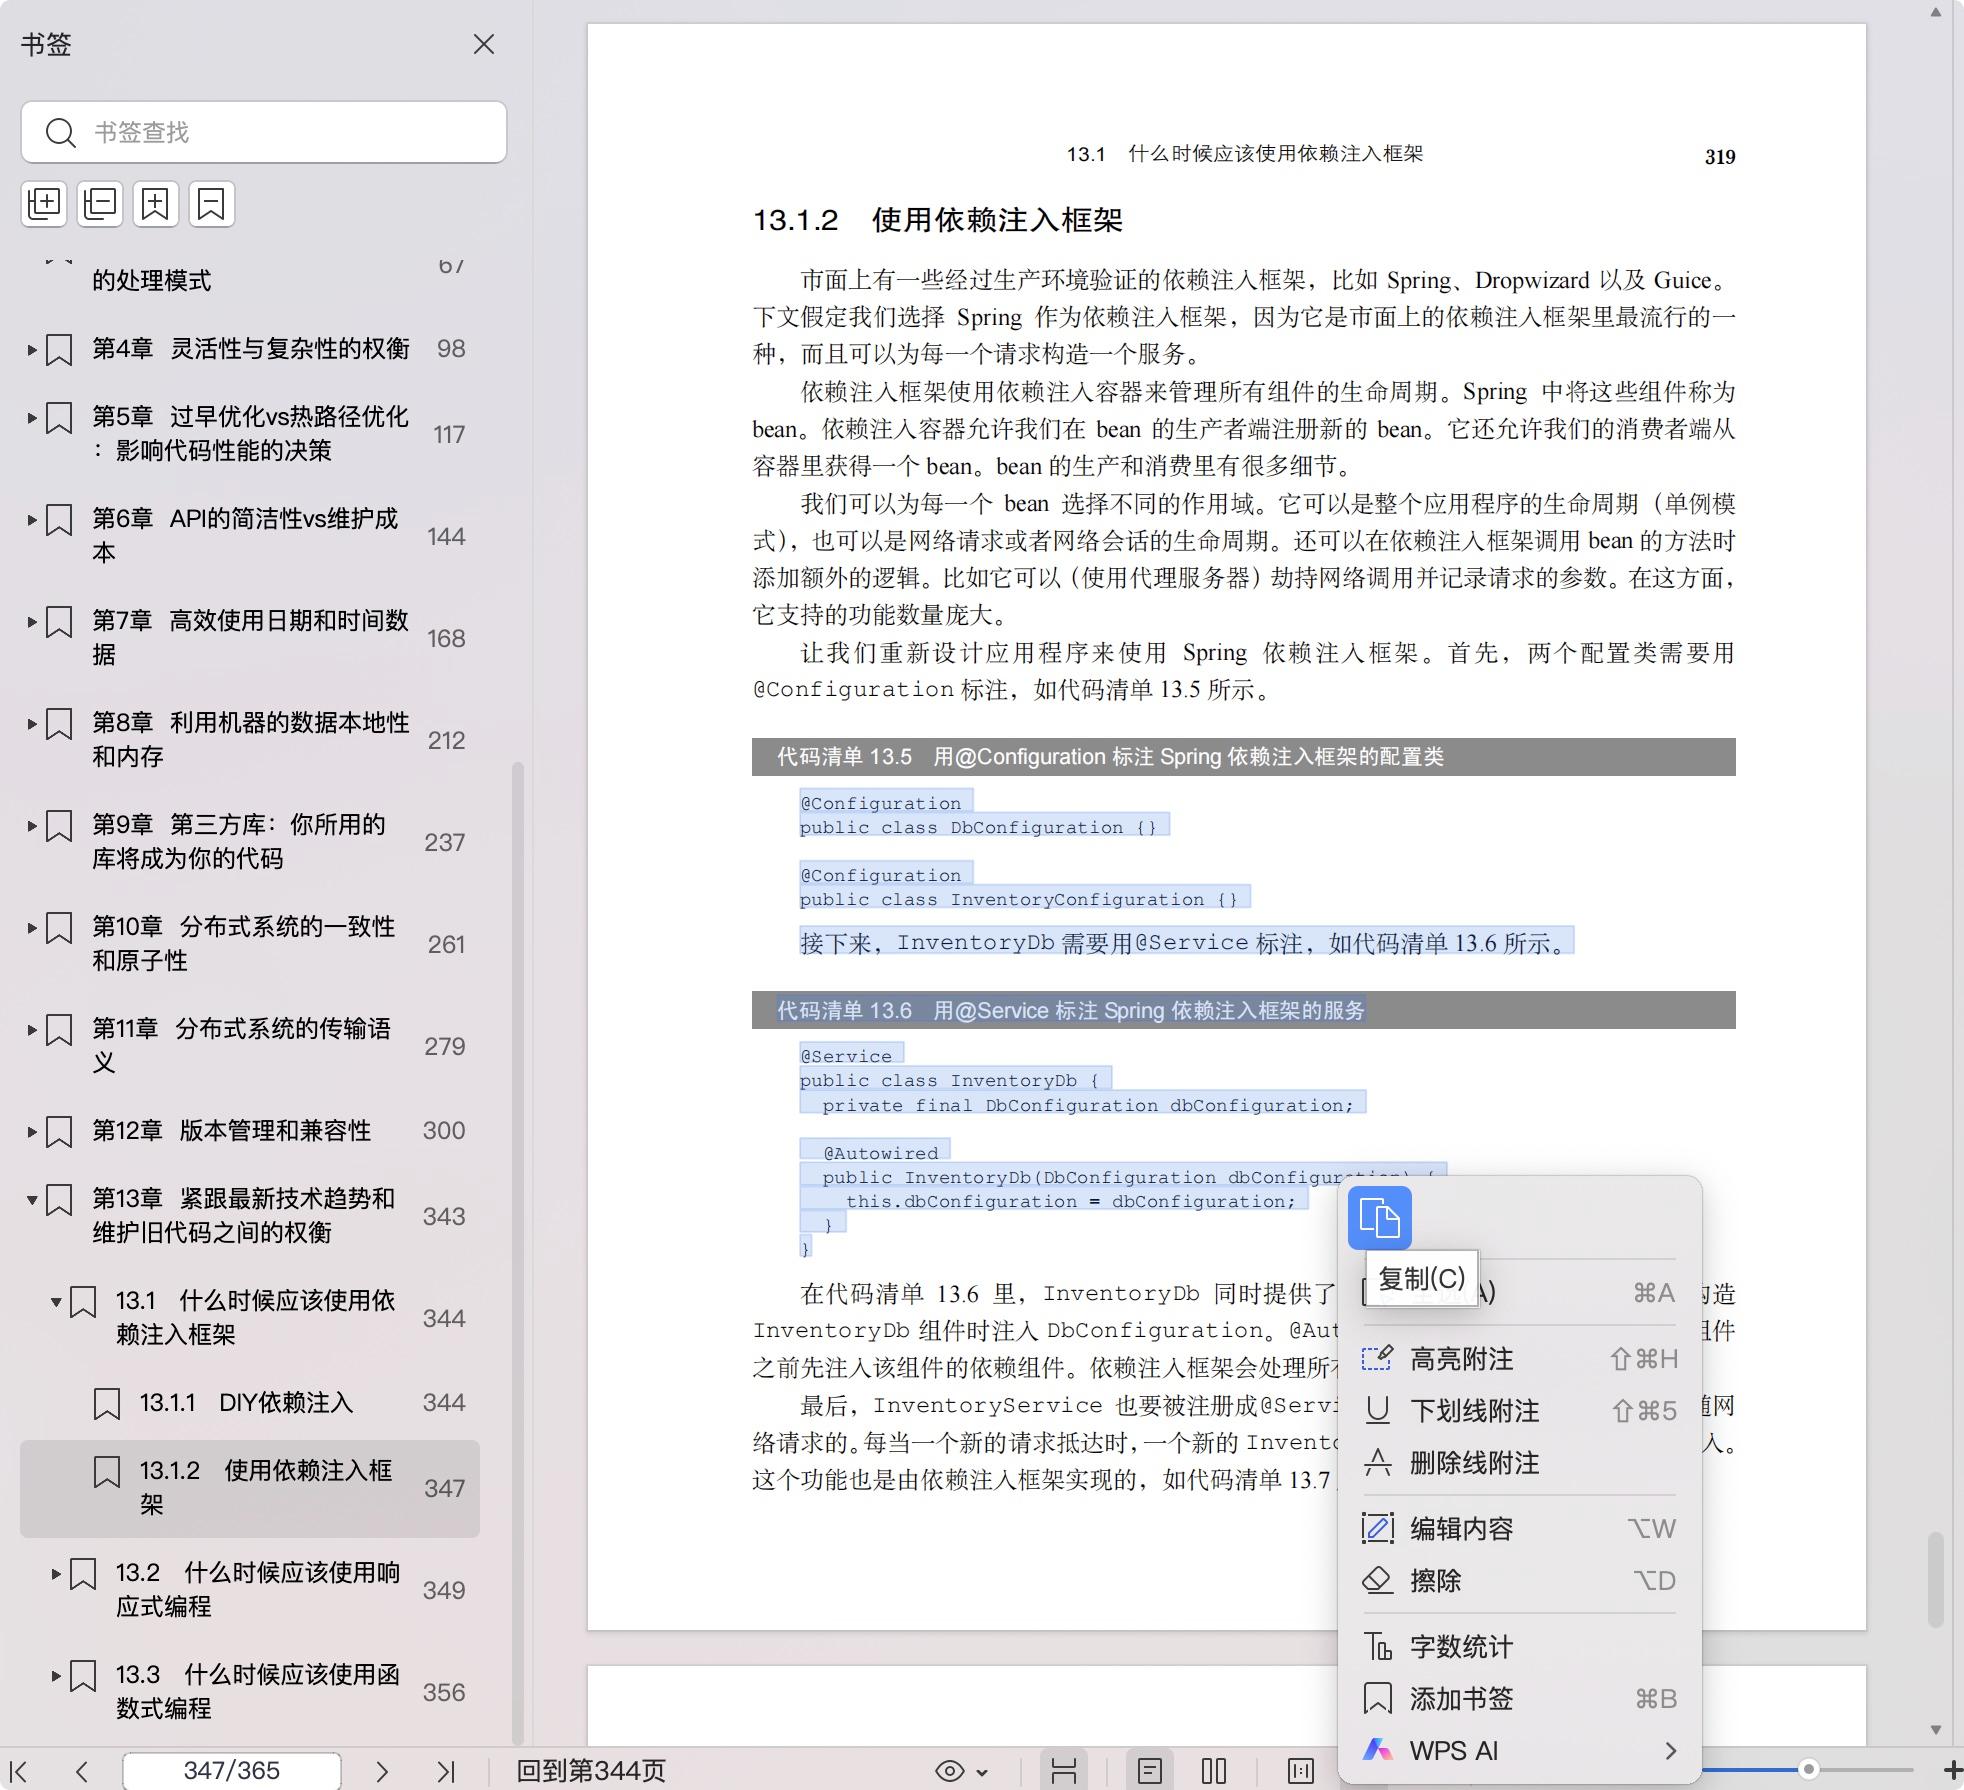Go to previous page arrow
This screenshot has height=1790, width=1964.
coord(82,1771)
